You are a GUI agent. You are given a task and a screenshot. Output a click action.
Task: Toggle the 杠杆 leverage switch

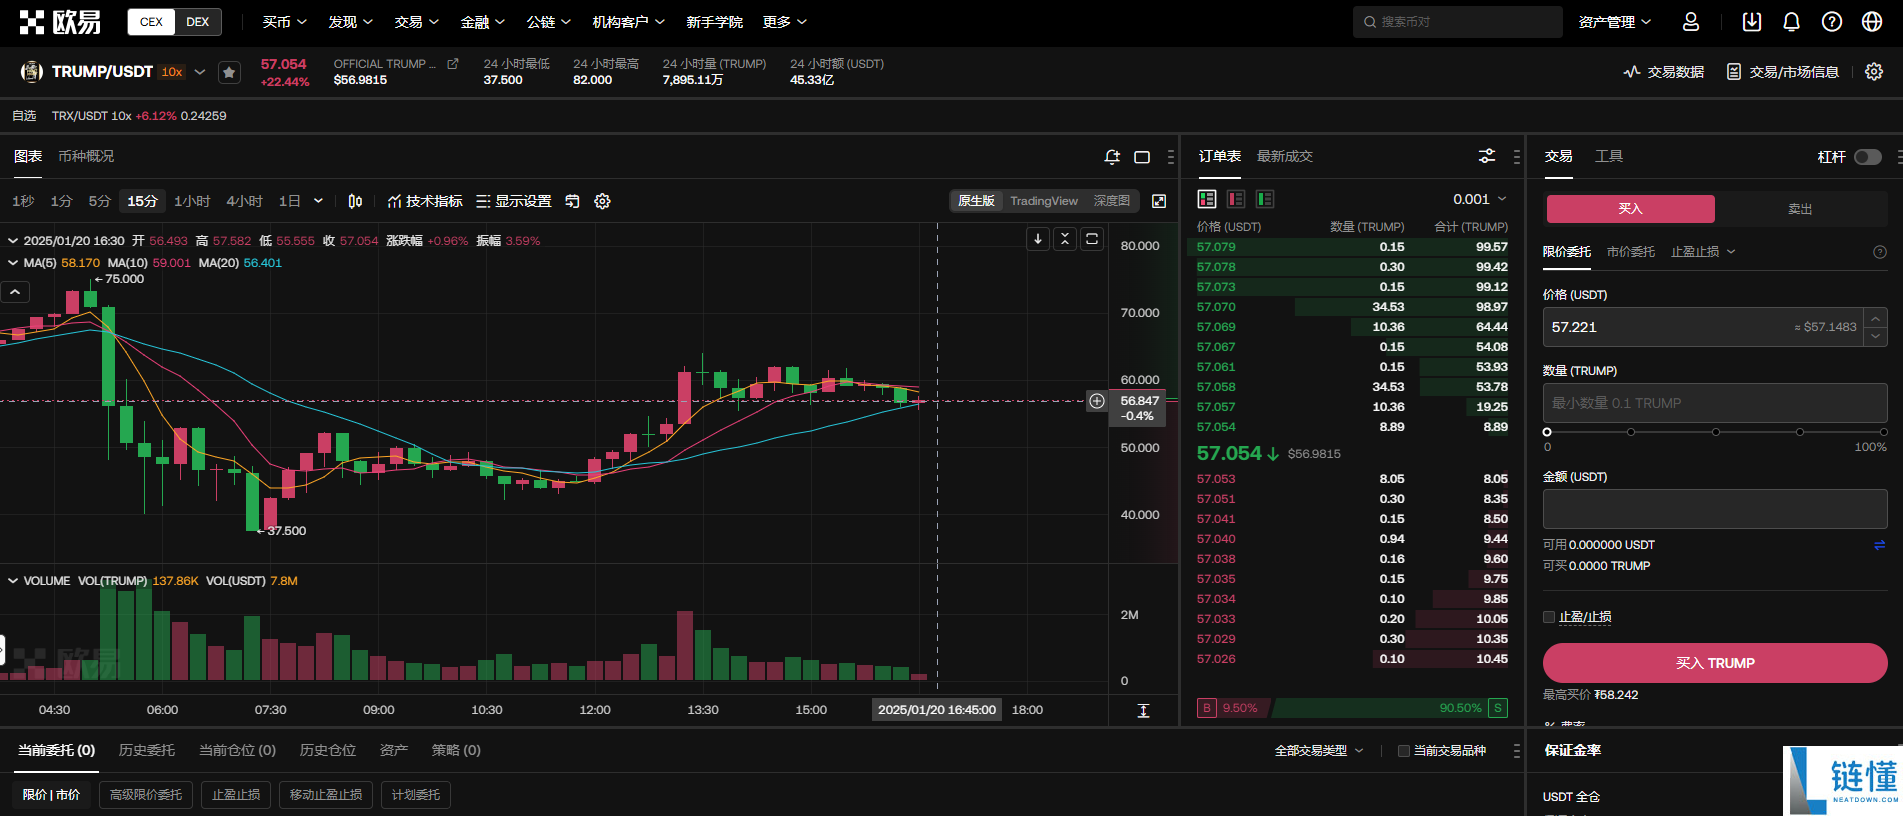[x=1867, y=157]
